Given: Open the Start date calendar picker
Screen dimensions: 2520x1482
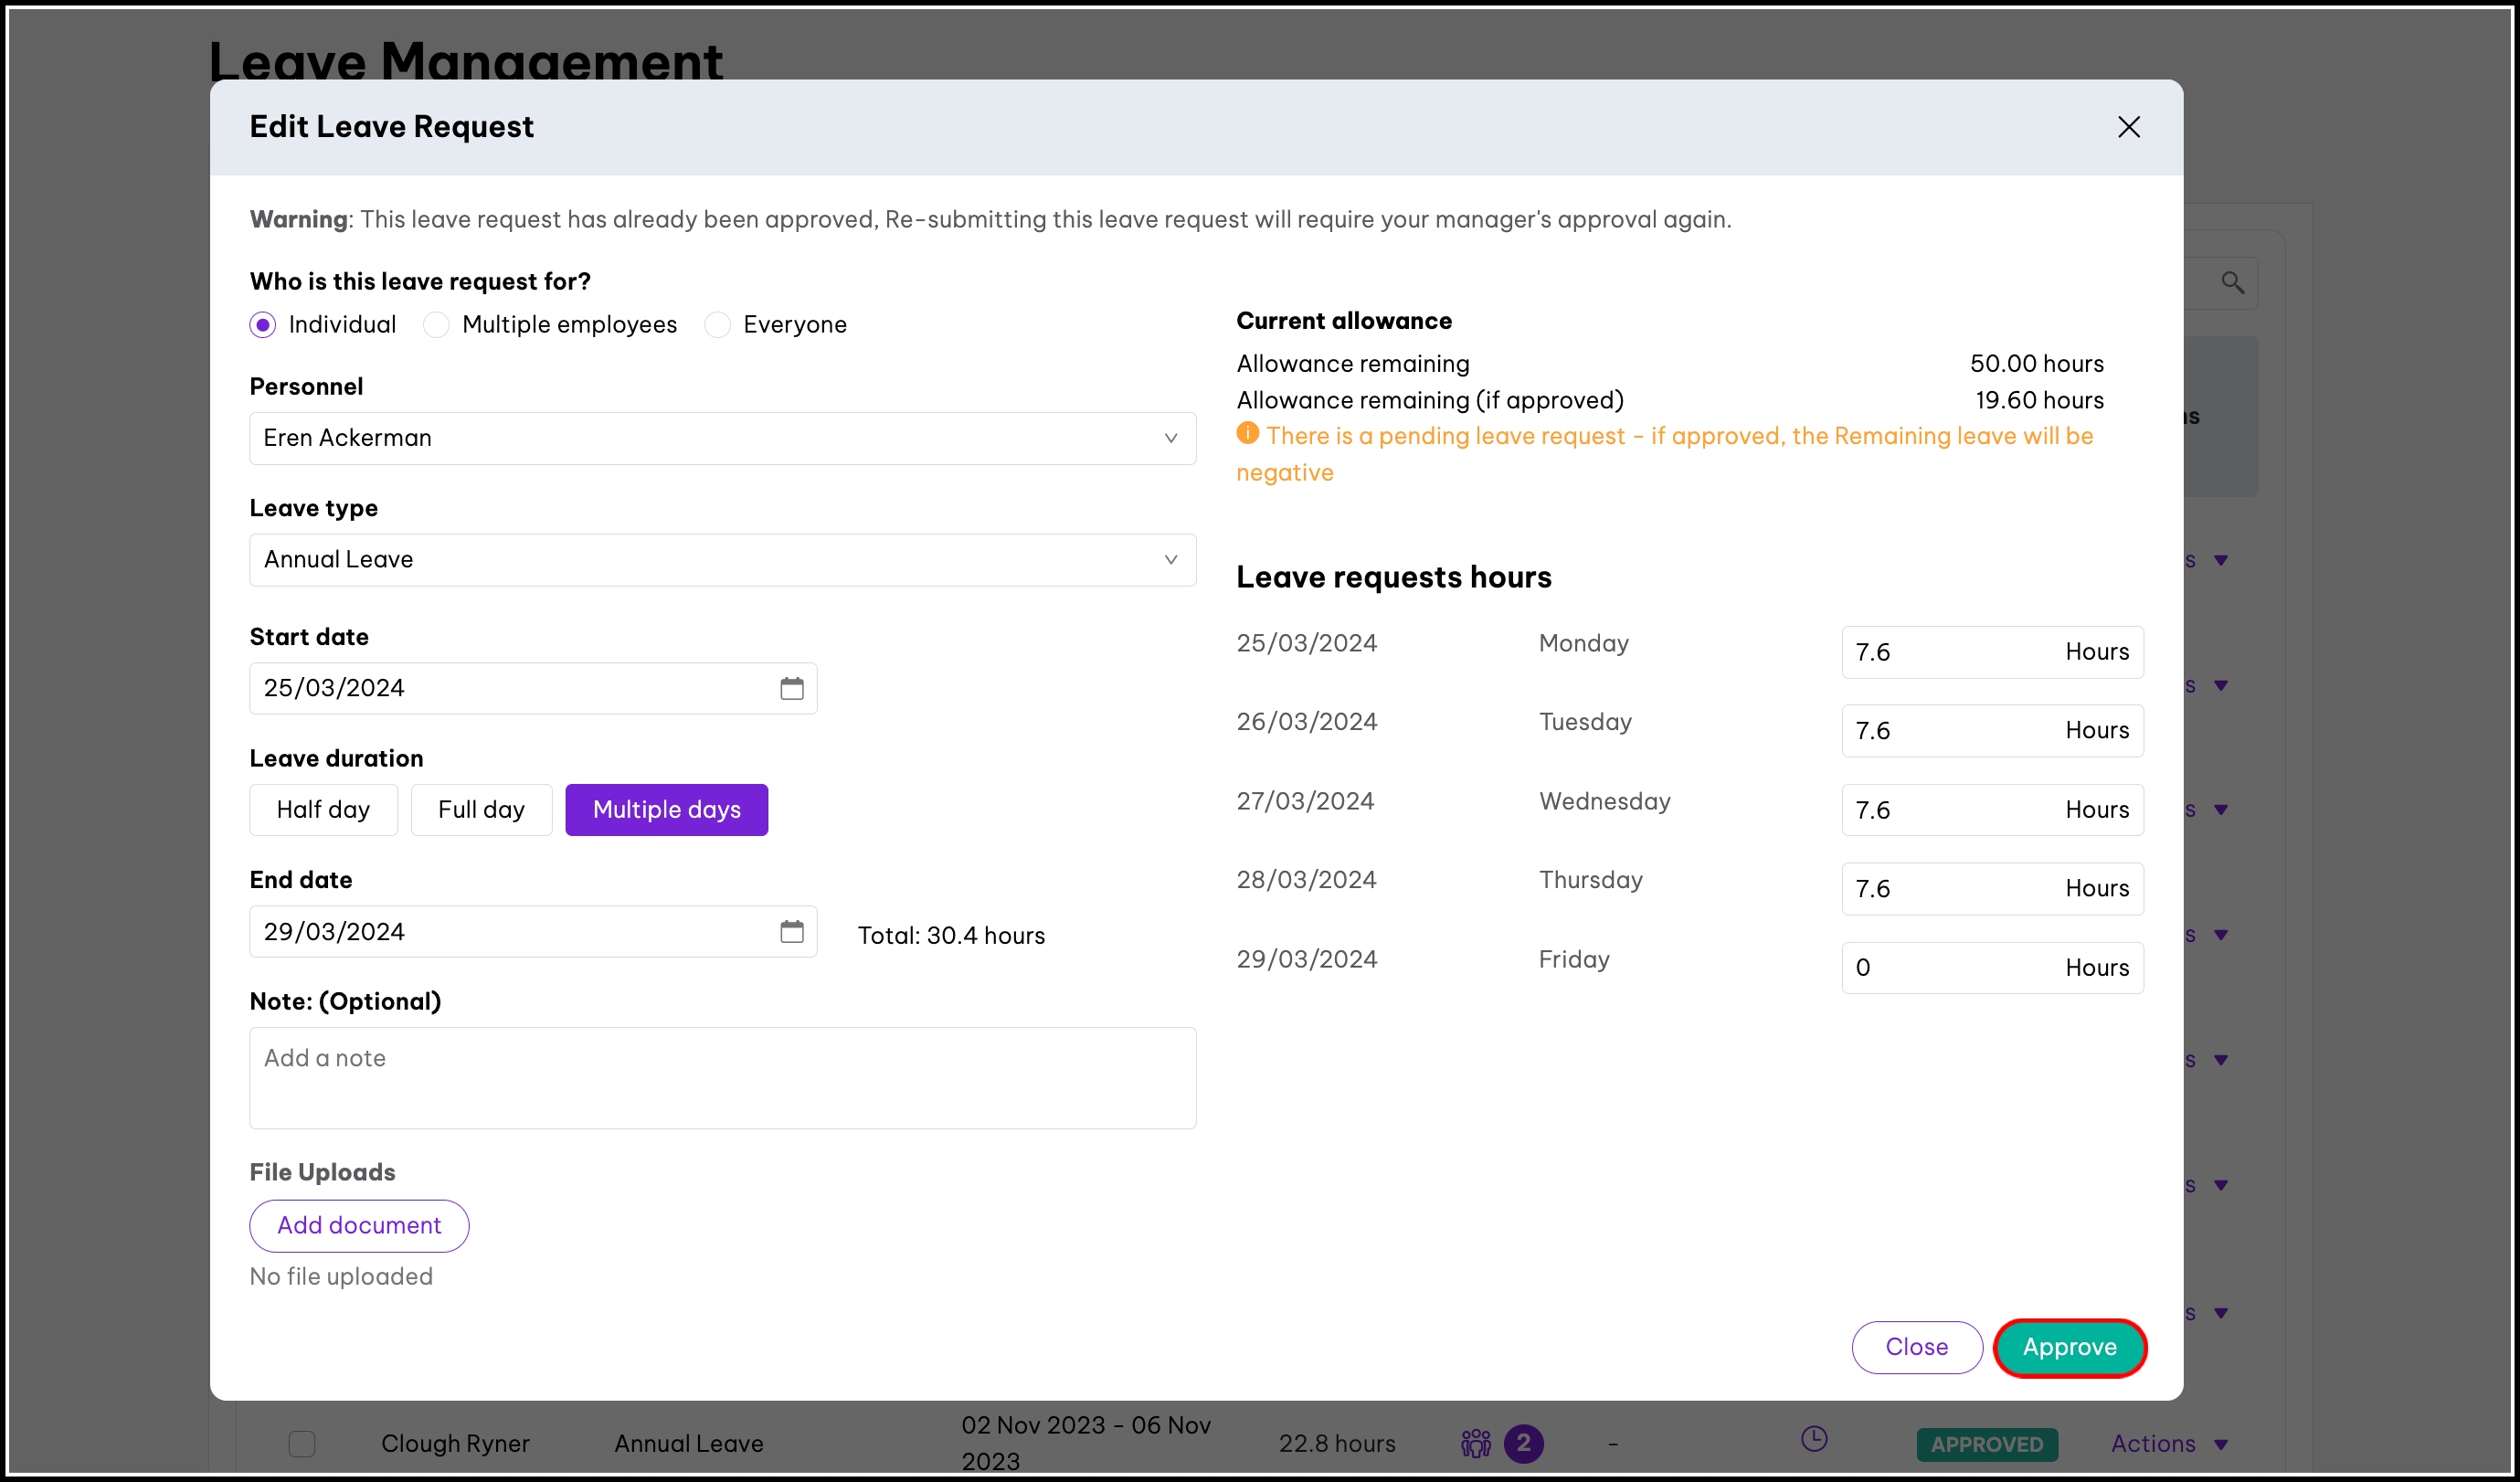Looking at the screenshot, I should coord(791,688).
